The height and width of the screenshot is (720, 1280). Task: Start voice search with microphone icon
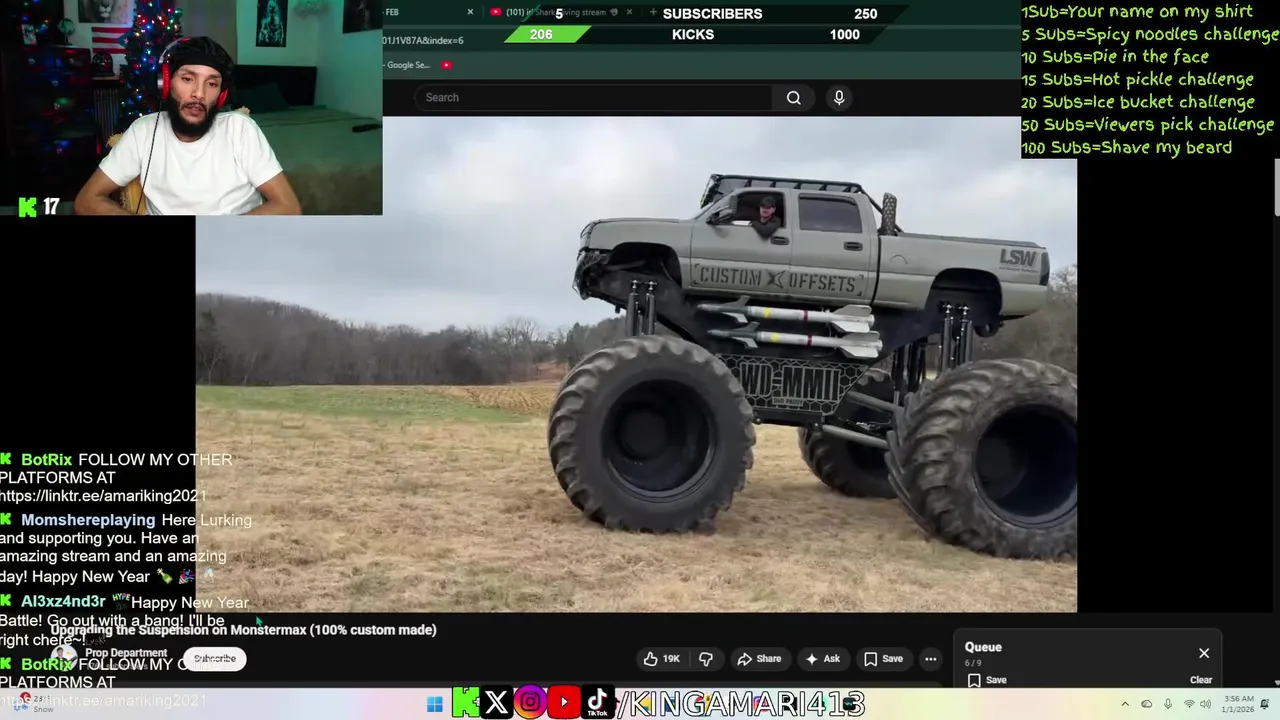click(x=839, y=97)
